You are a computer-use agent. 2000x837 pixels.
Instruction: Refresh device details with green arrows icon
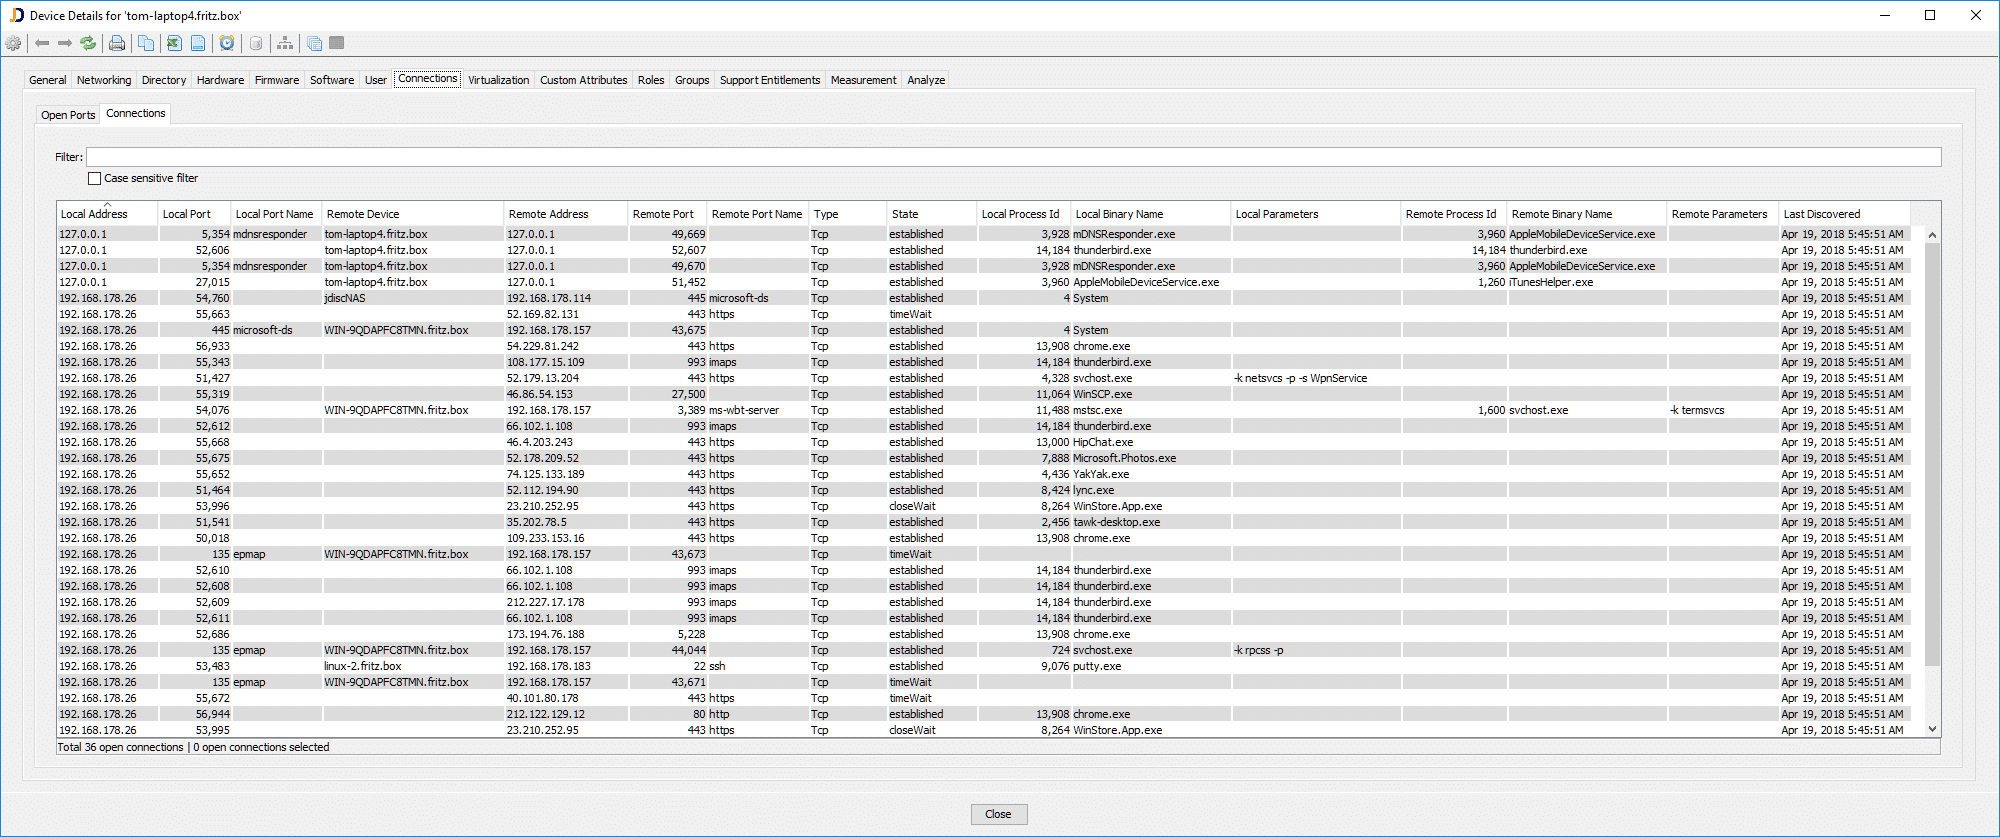coord(89,43)
